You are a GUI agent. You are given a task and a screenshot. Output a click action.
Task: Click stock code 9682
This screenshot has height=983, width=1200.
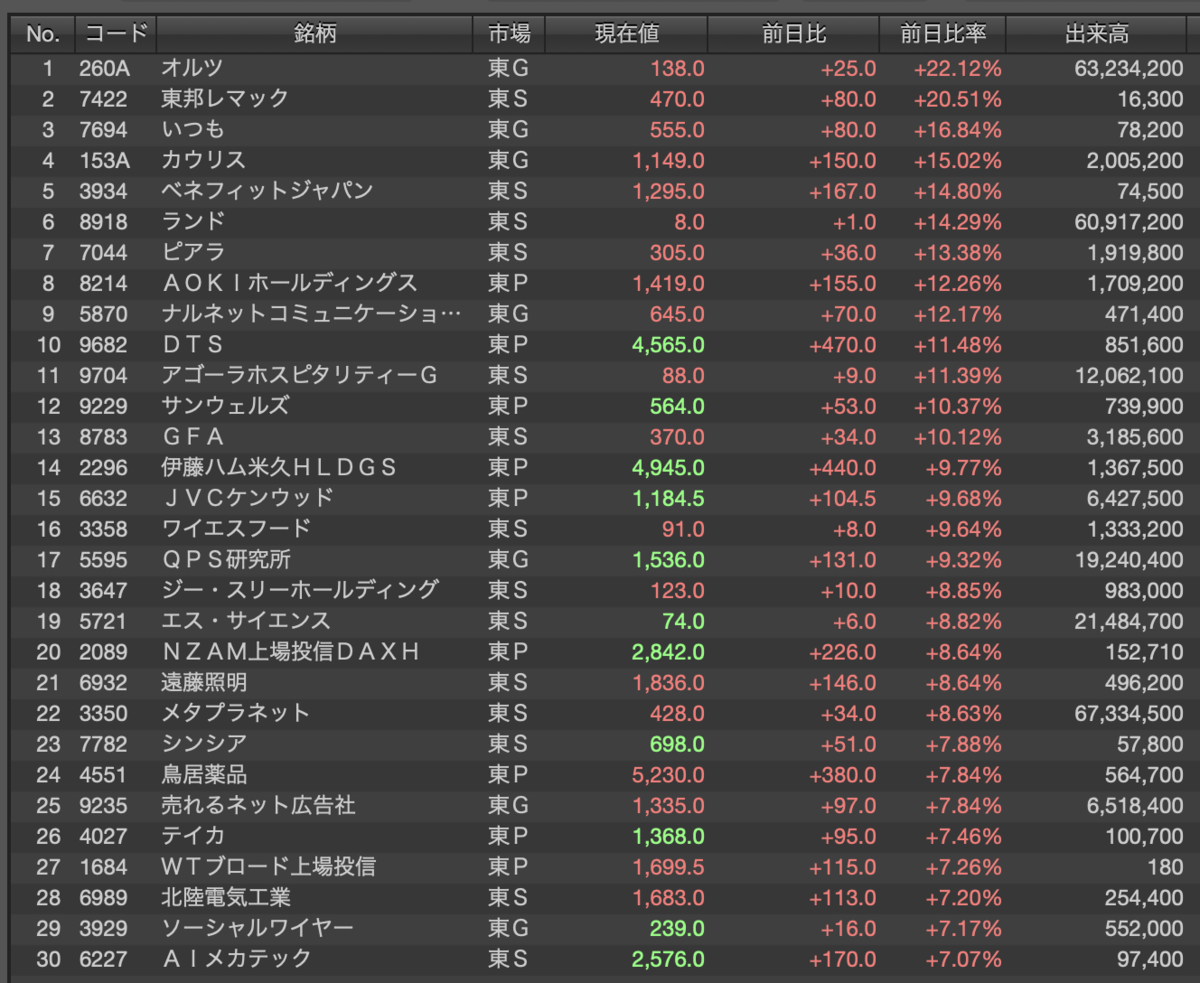[x=104, y=344]
